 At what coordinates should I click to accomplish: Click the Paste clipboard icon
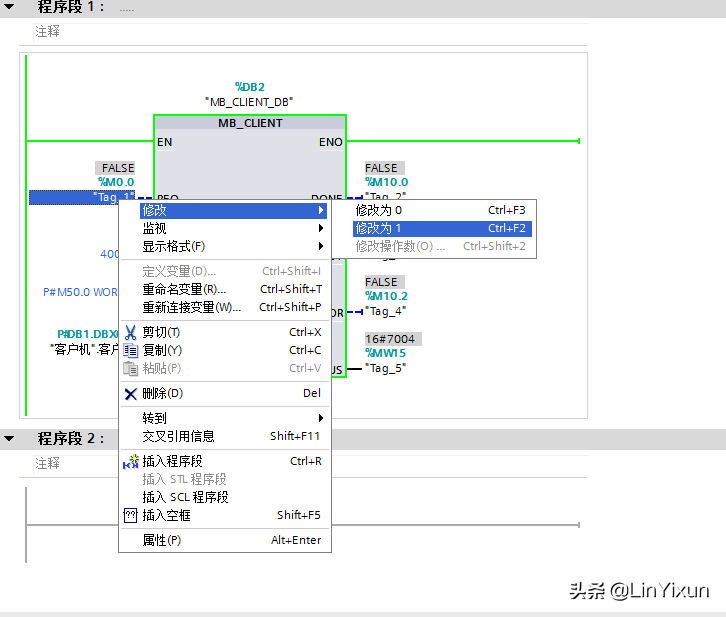tap(131, 368)
